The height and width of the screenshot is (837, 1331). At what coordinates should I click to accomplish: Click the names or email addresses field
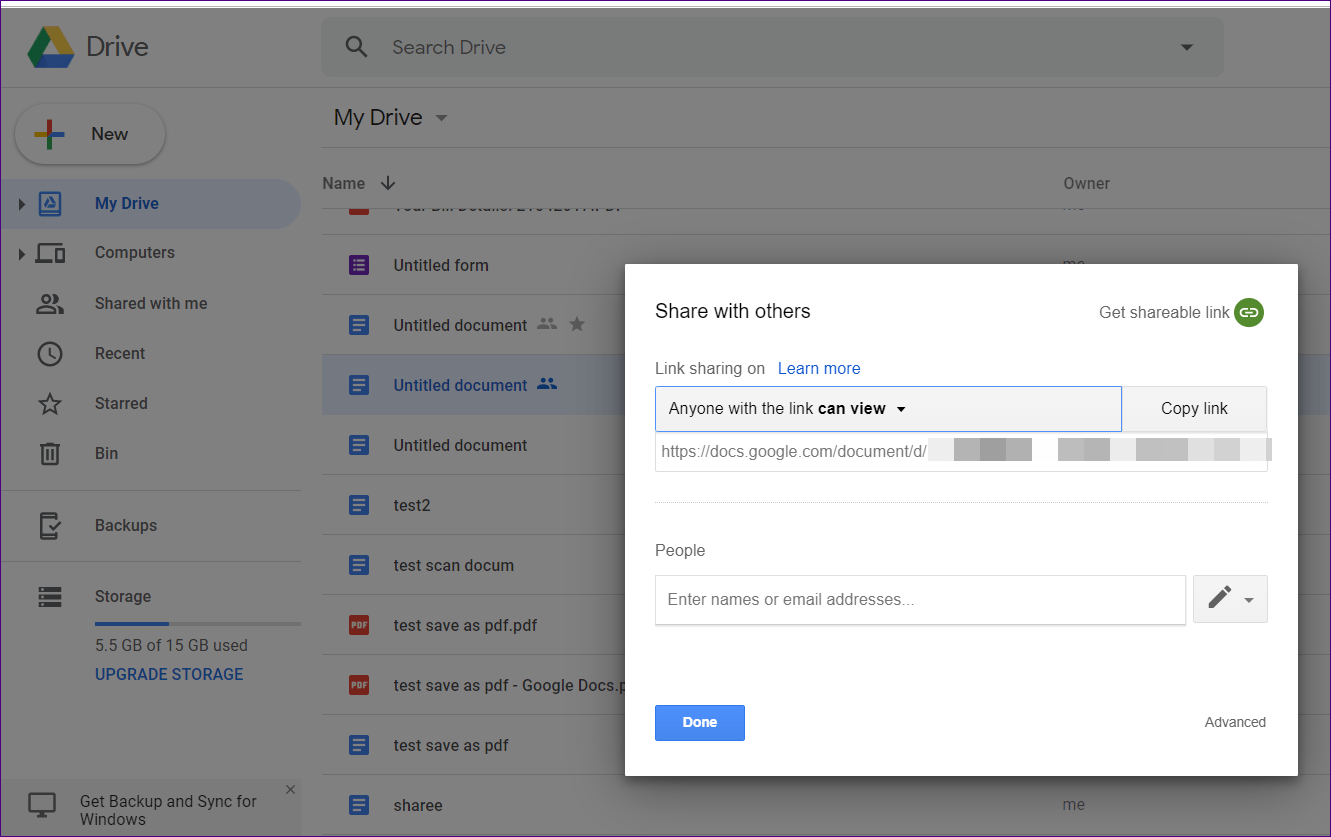coord(920,600)
